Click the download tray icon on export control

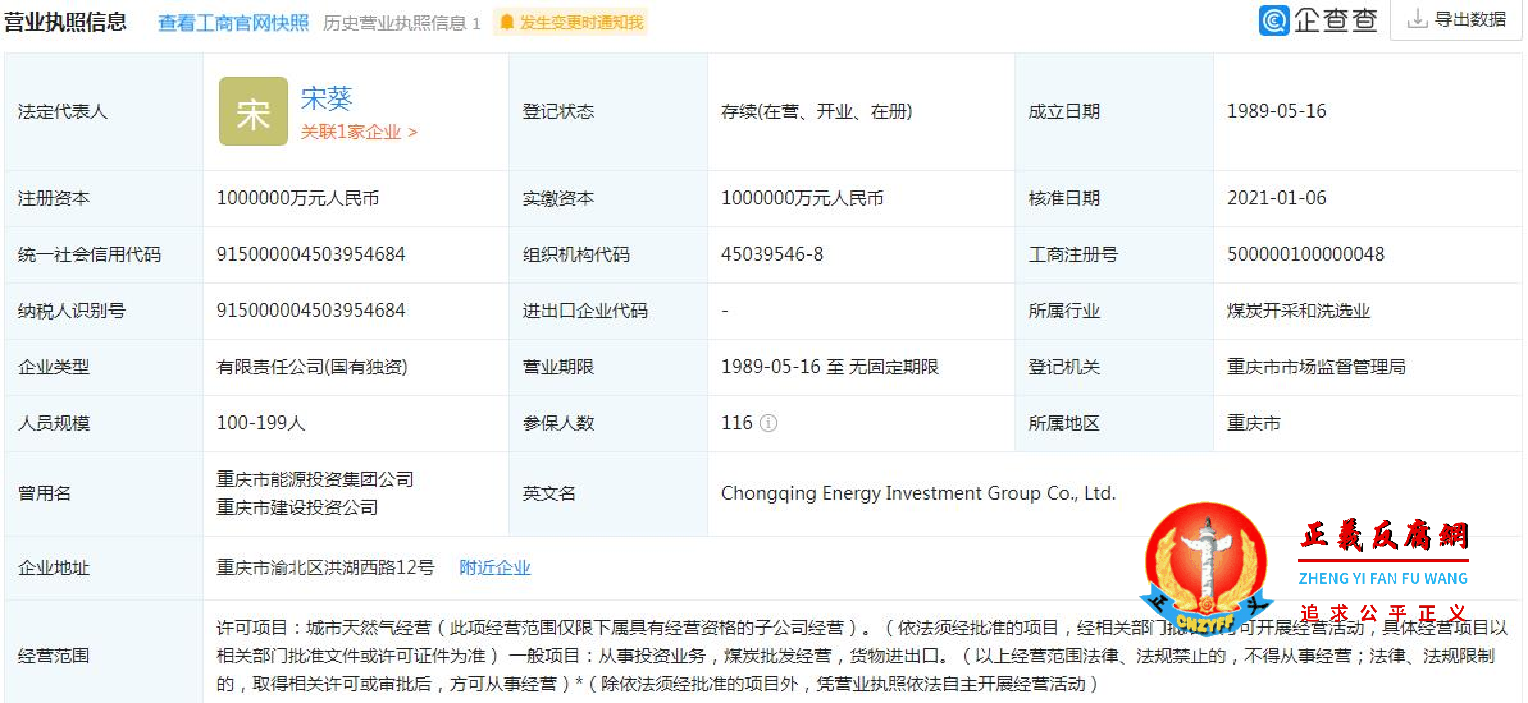1417,18
